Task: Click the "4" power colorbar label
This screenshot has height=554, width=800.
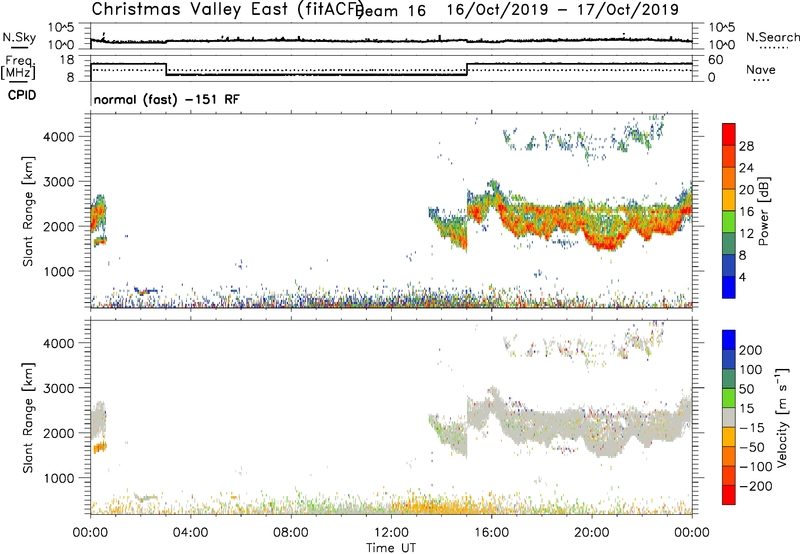Action: coord(742,277)
